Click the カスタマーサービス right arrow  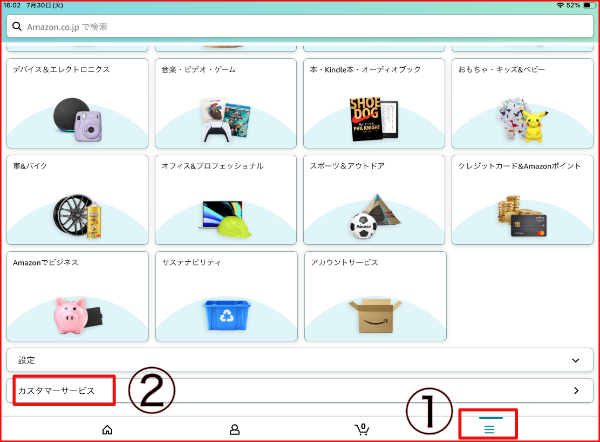click(x=576, y=390)
